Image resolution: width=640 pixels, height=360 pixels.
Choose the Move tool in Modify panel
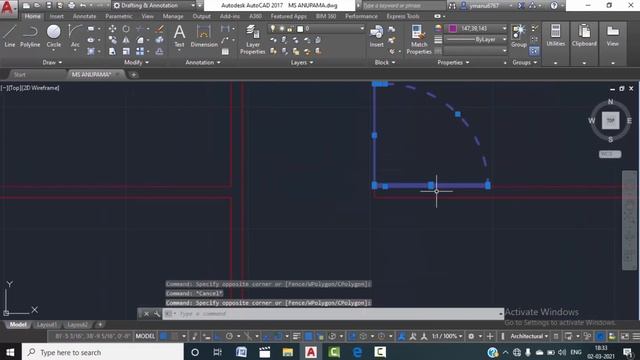[112, 29]
